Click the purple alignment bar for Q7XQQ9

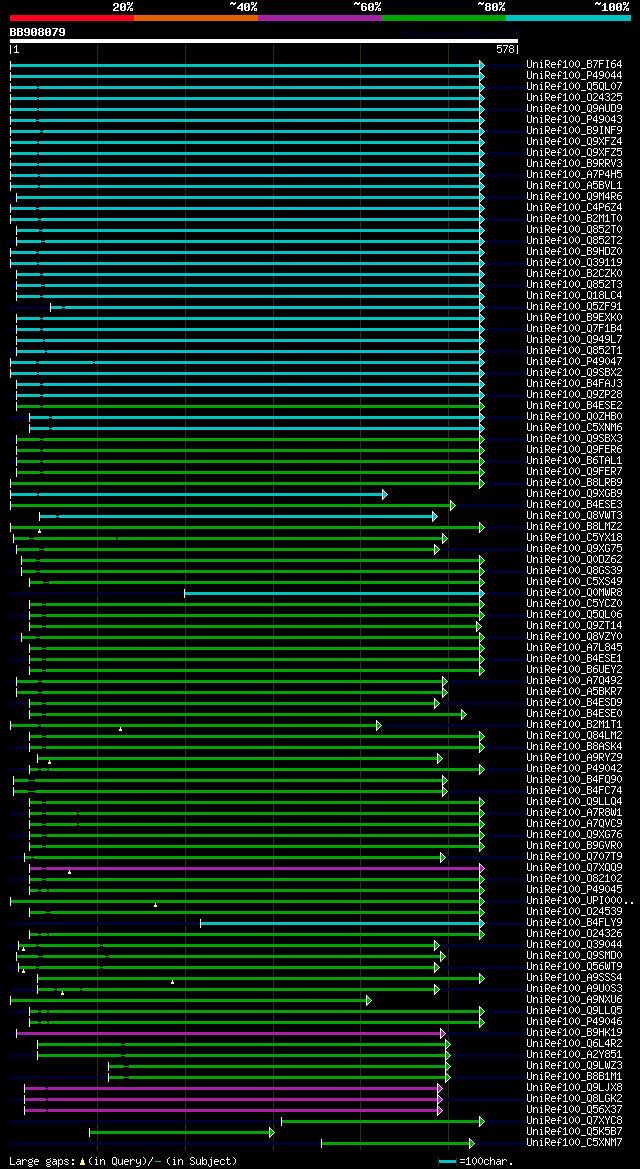[257, 869]
